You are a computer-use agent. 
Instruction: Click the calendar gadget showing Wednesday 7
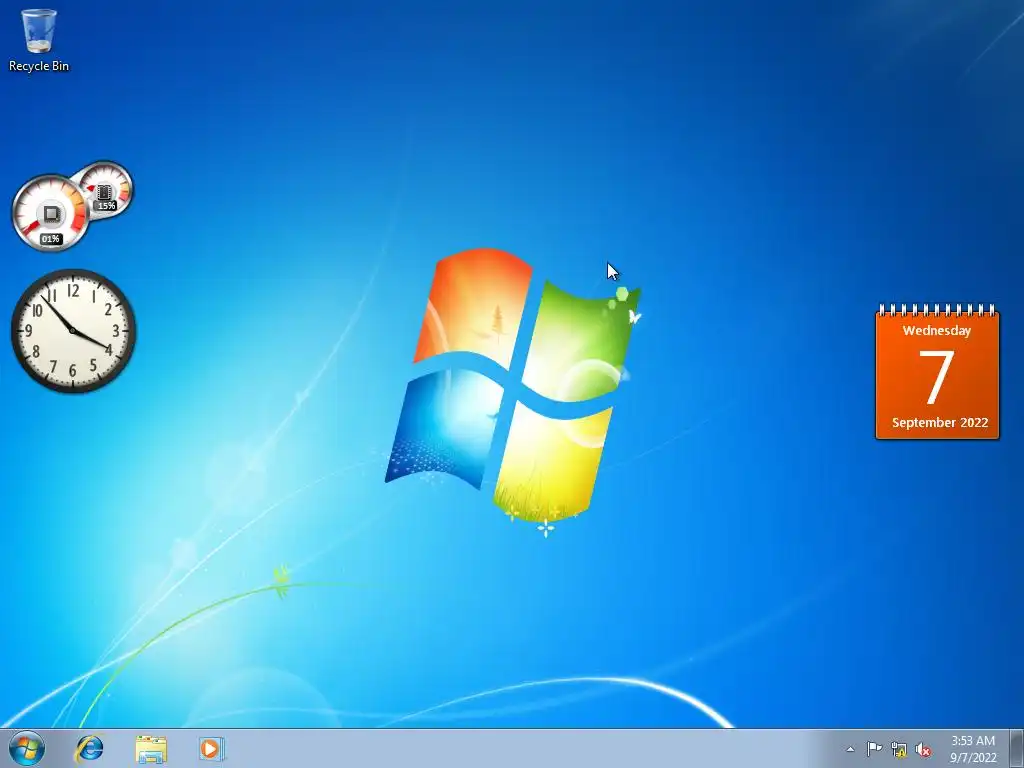tap(937, 372)
